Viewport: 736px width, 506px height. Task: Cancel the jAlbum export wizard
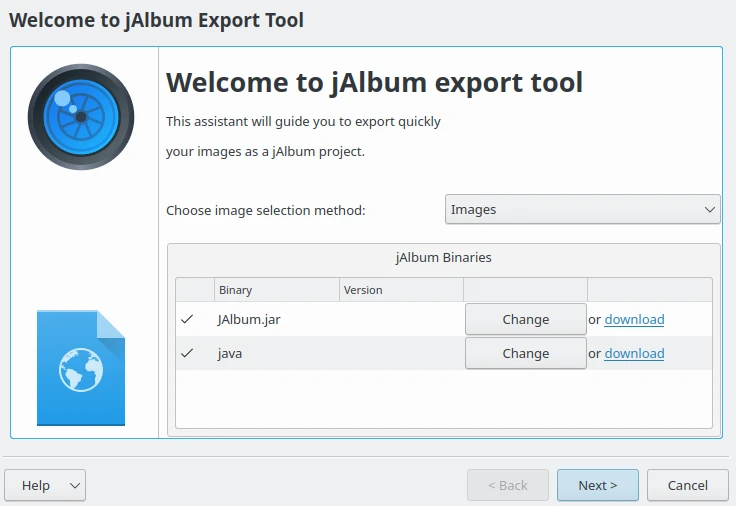point(687,485)
